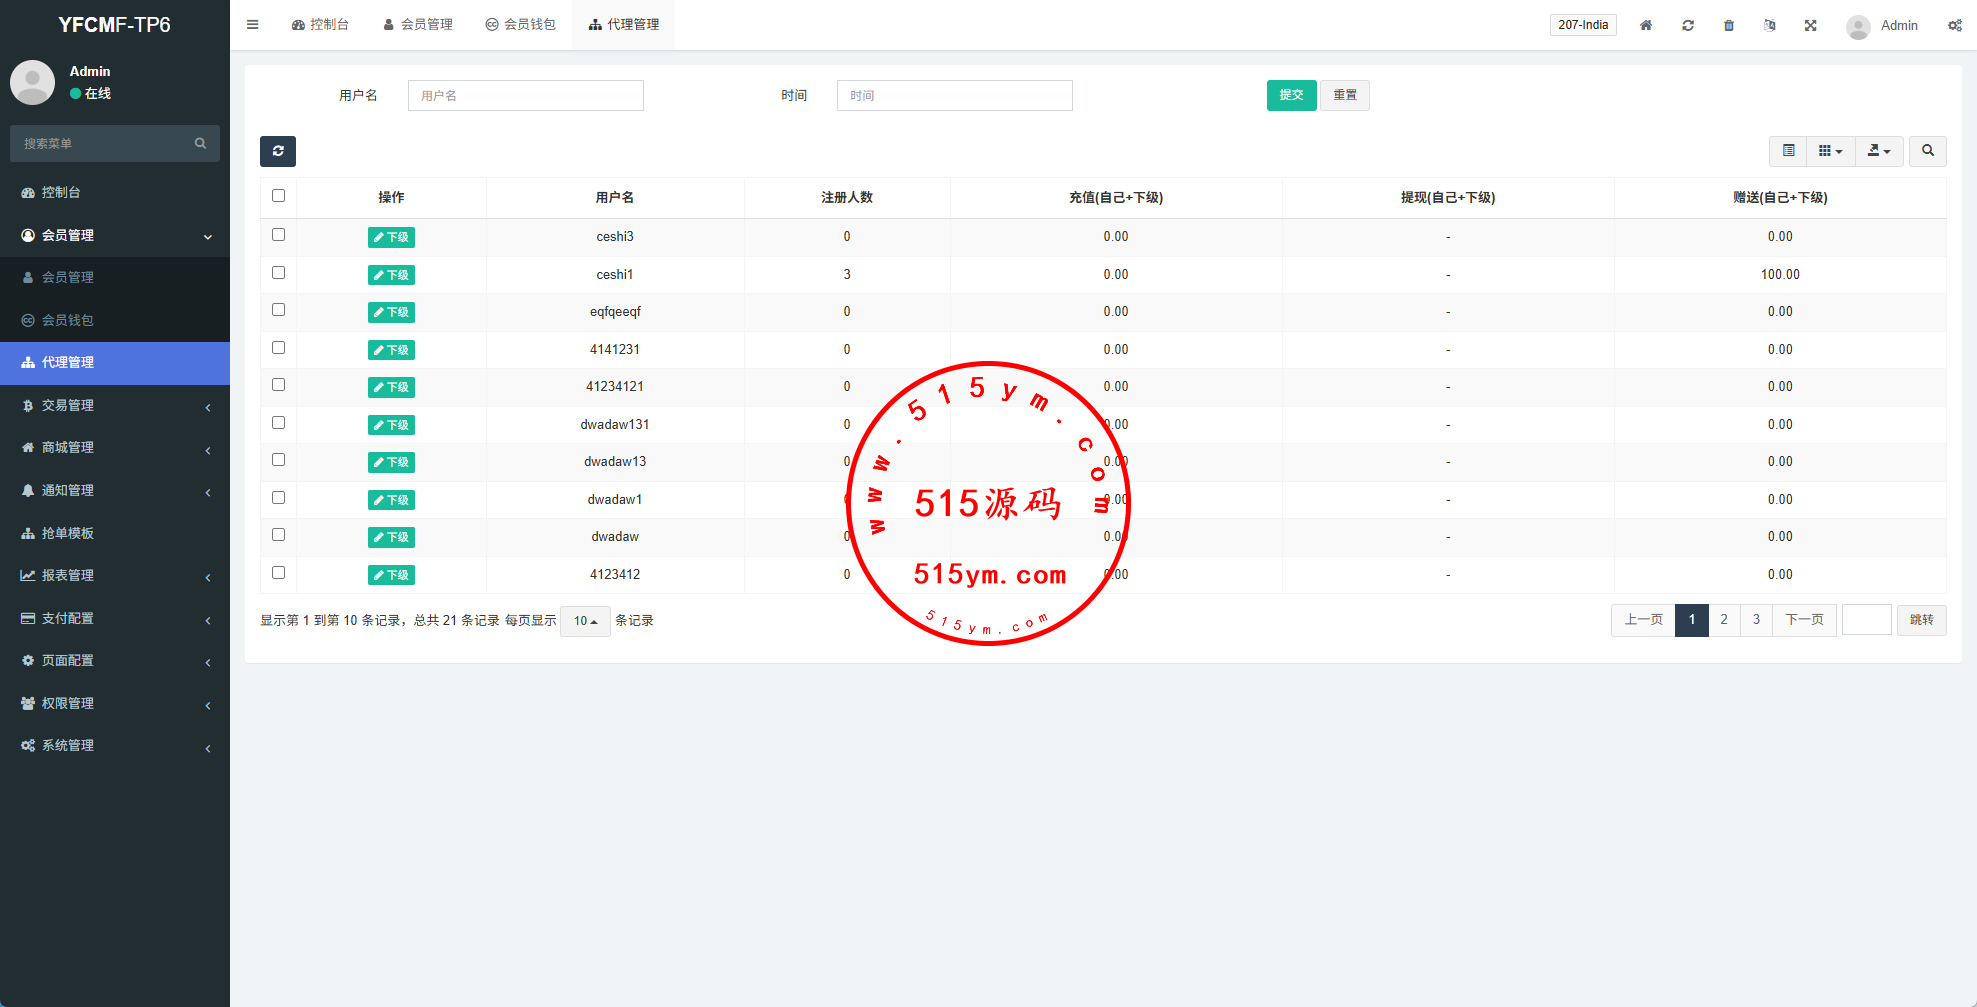Open the page size 10 dropdown
1977x1007 pixels.
(x=585, y=621)
